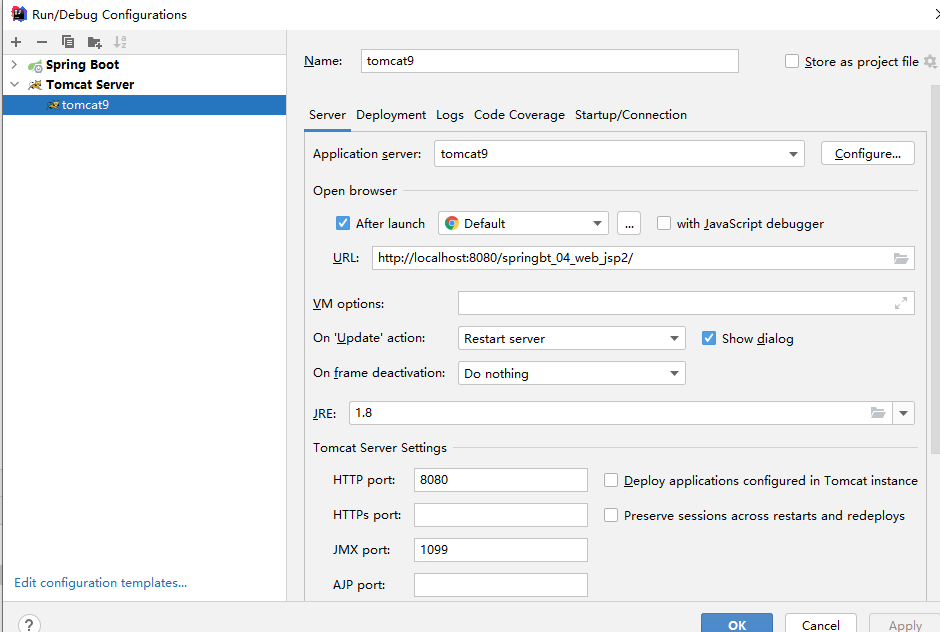Click the JMX port field
The image size is (940, 632).
(x=501, y=550)
